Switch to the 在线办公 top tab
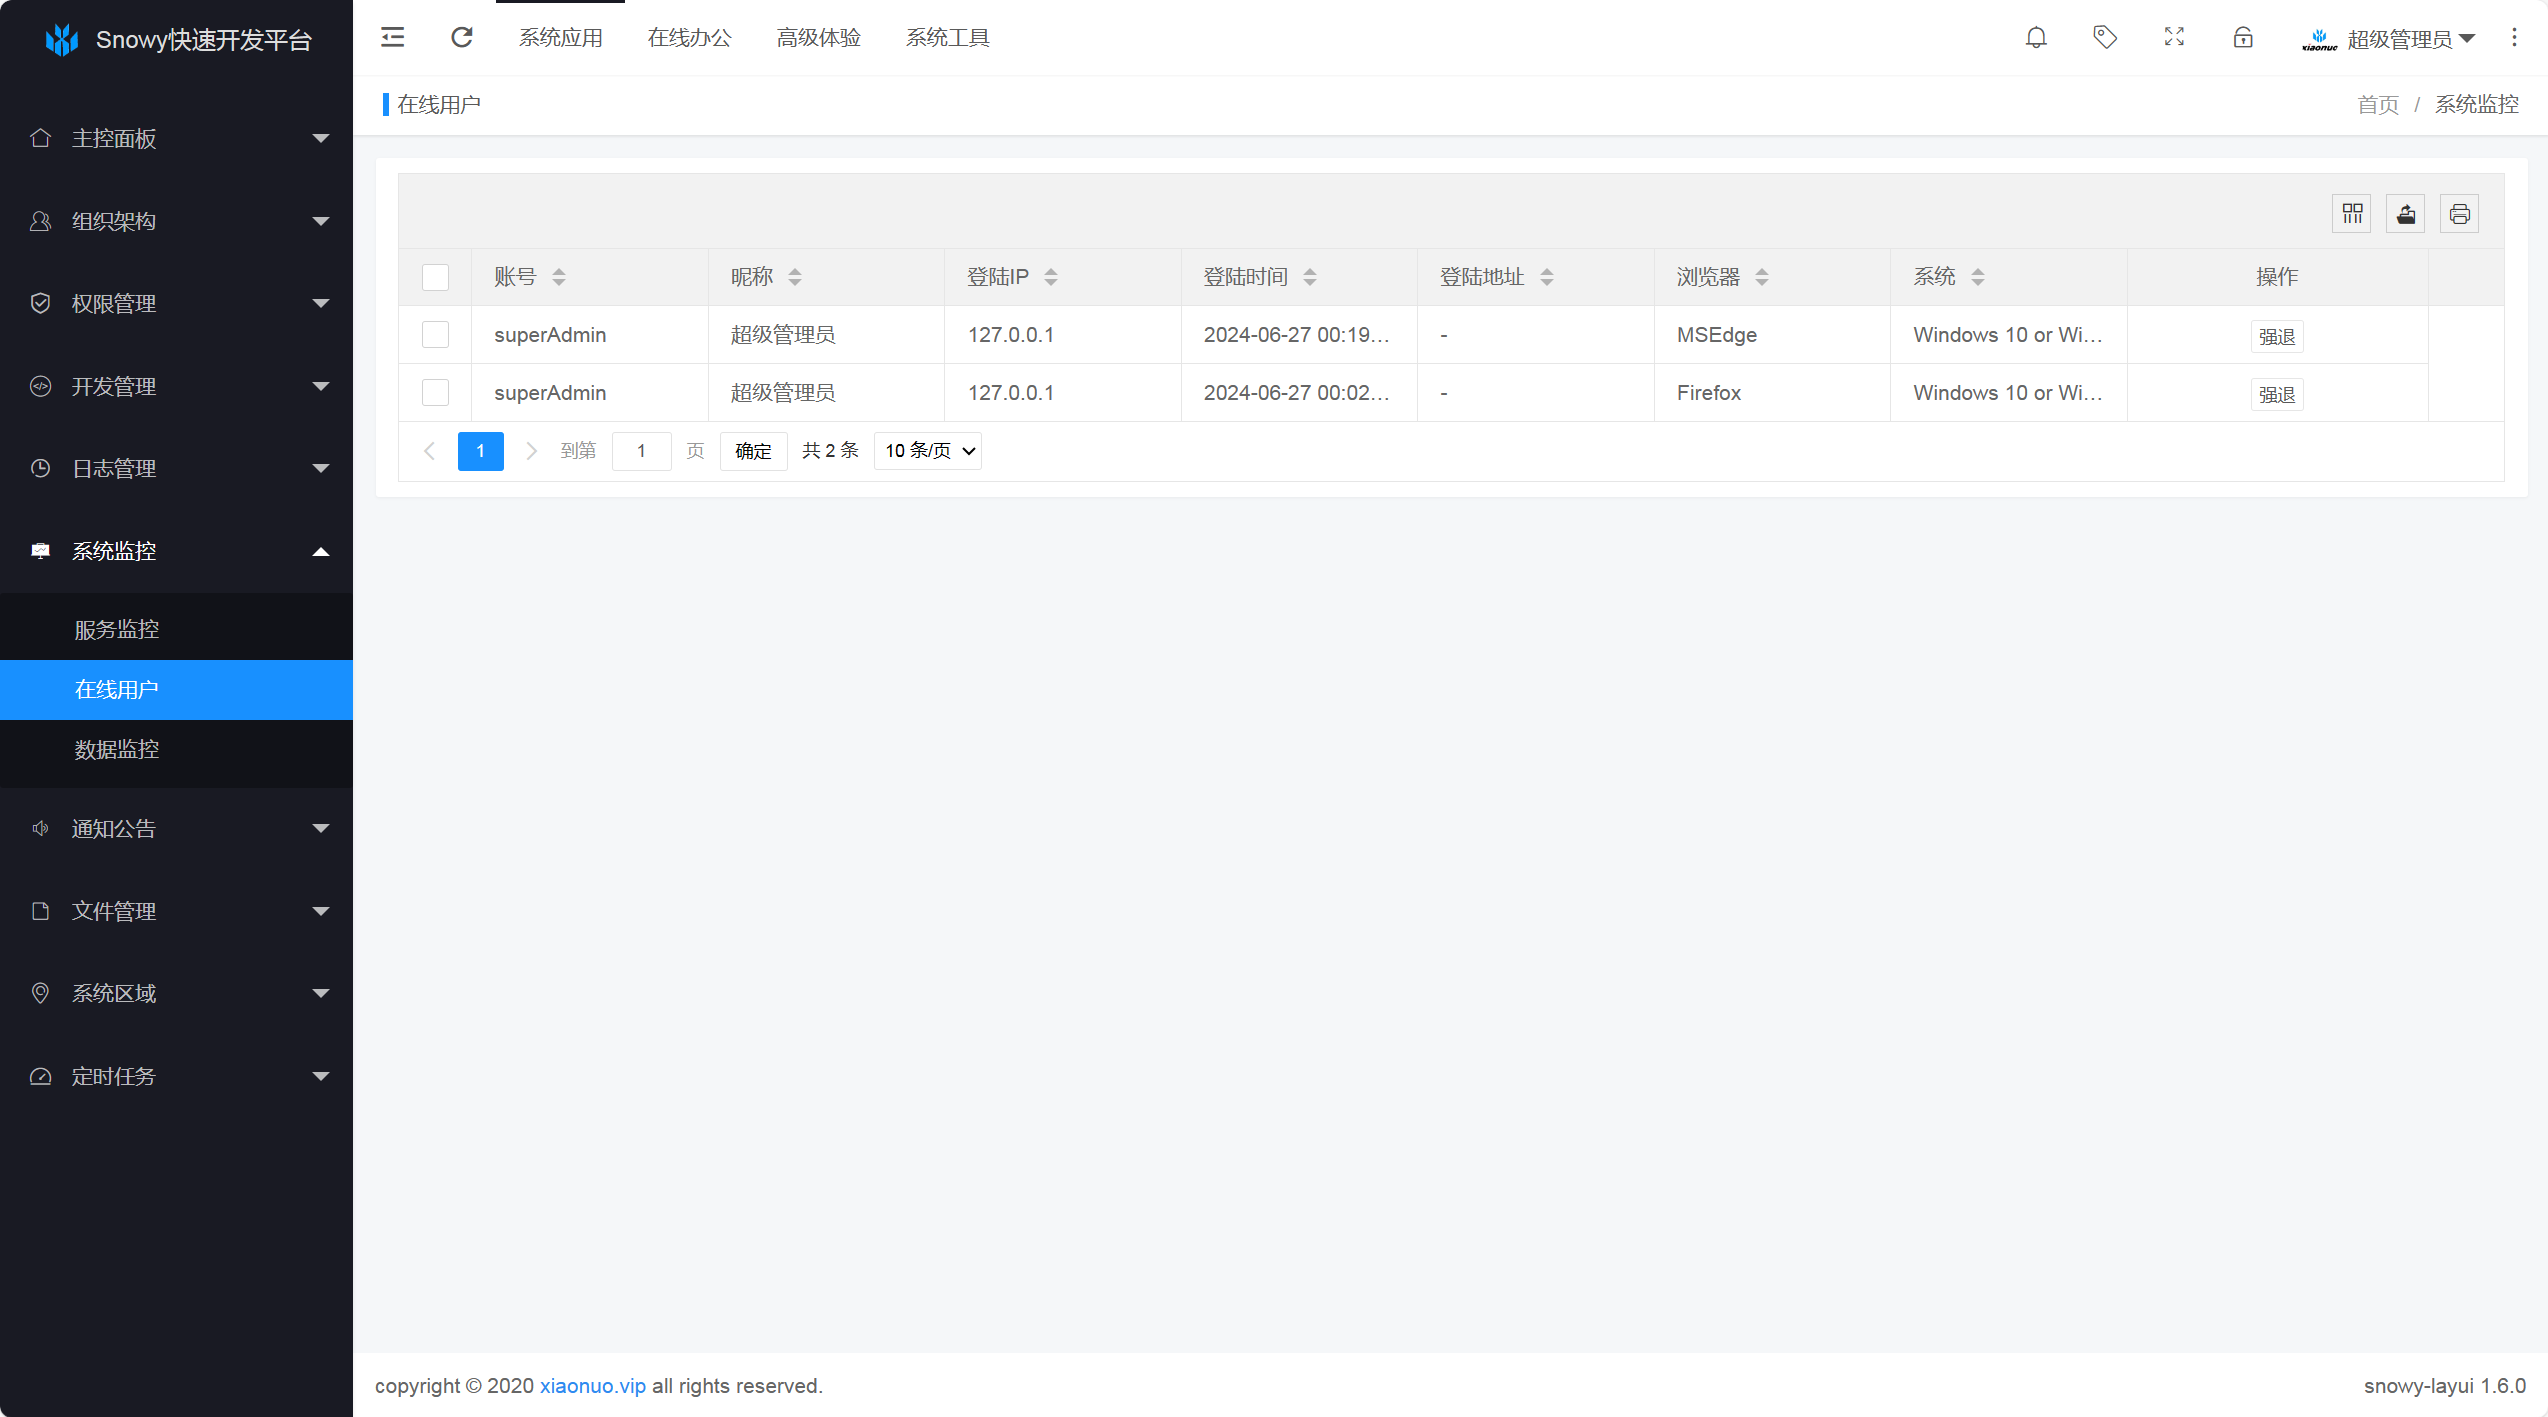 [689, 38]
